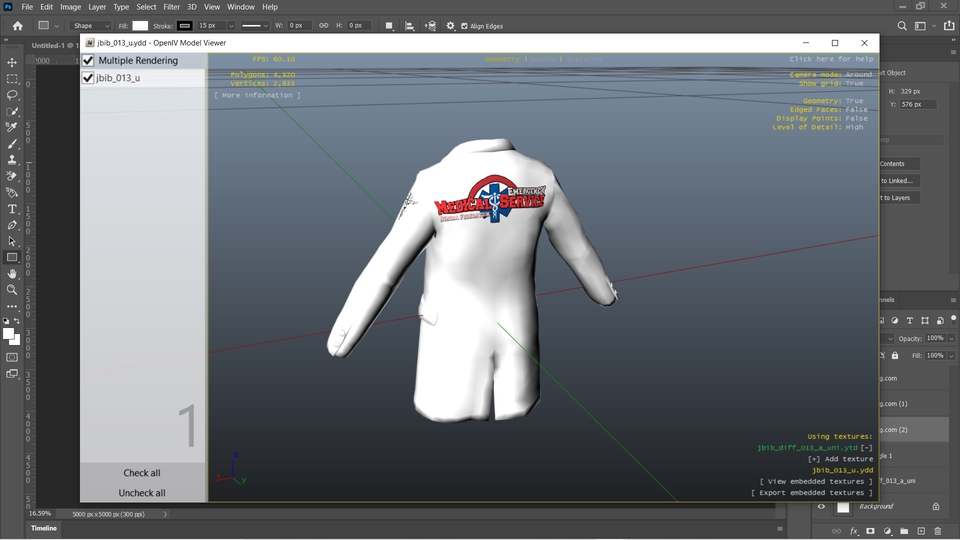Uncheck the jbib_013_u model checkbox
Viewport: 960px width, 540px height.
pos(88,78)
